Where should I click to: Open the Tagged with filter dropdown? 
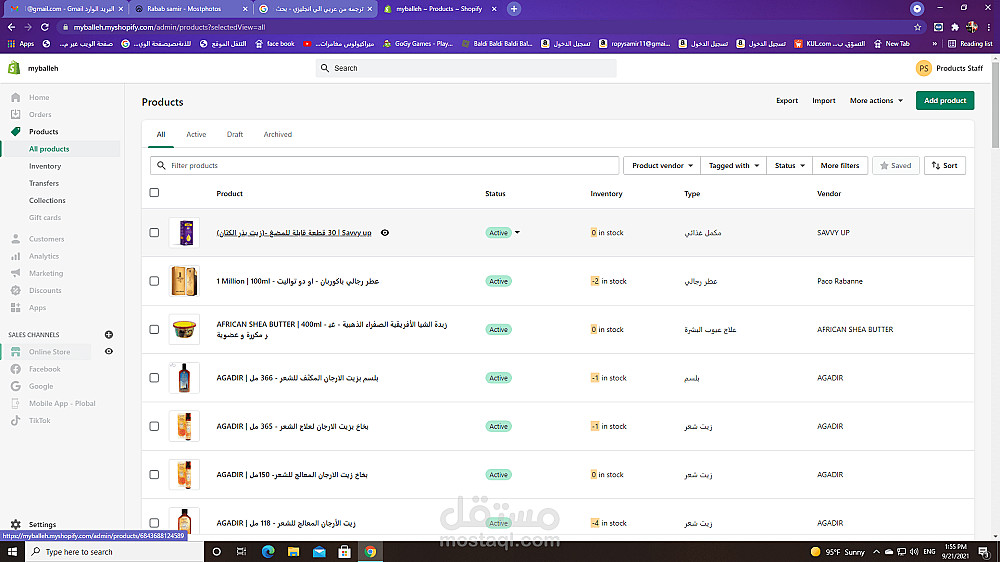pos(733,166)
